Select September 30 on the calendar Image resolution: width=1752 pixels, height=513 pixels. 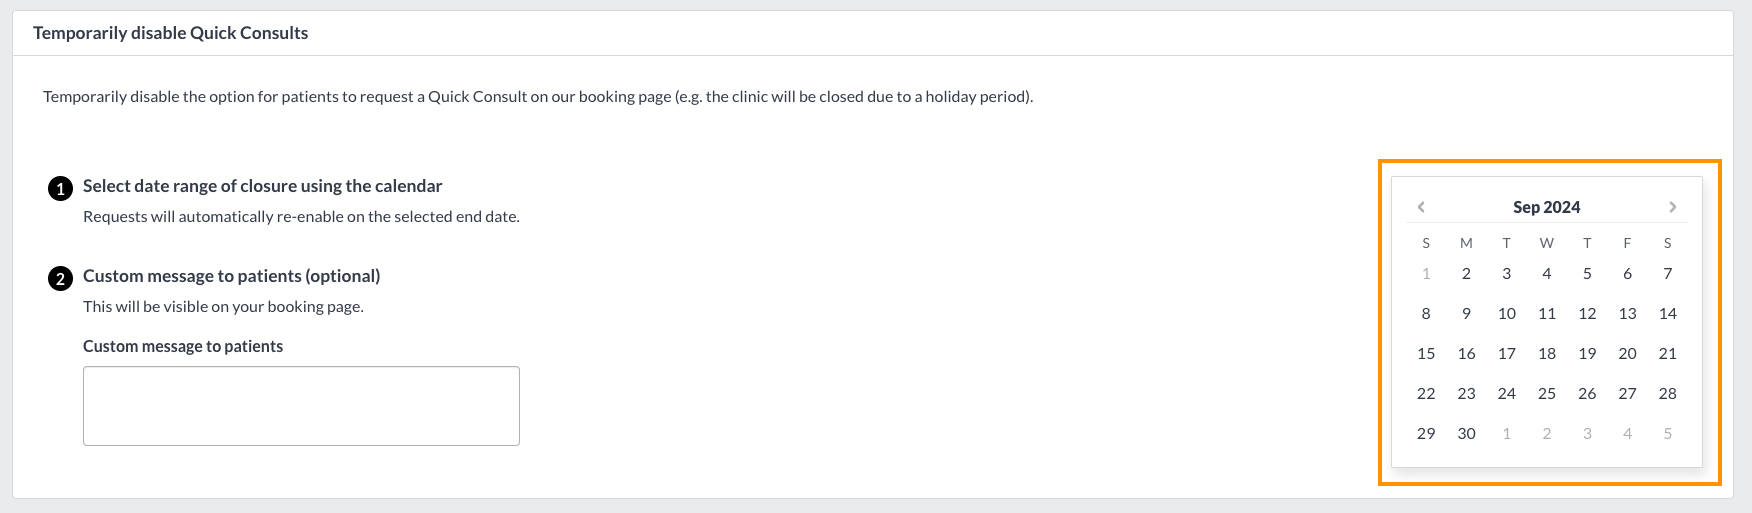coord(1466,433)
